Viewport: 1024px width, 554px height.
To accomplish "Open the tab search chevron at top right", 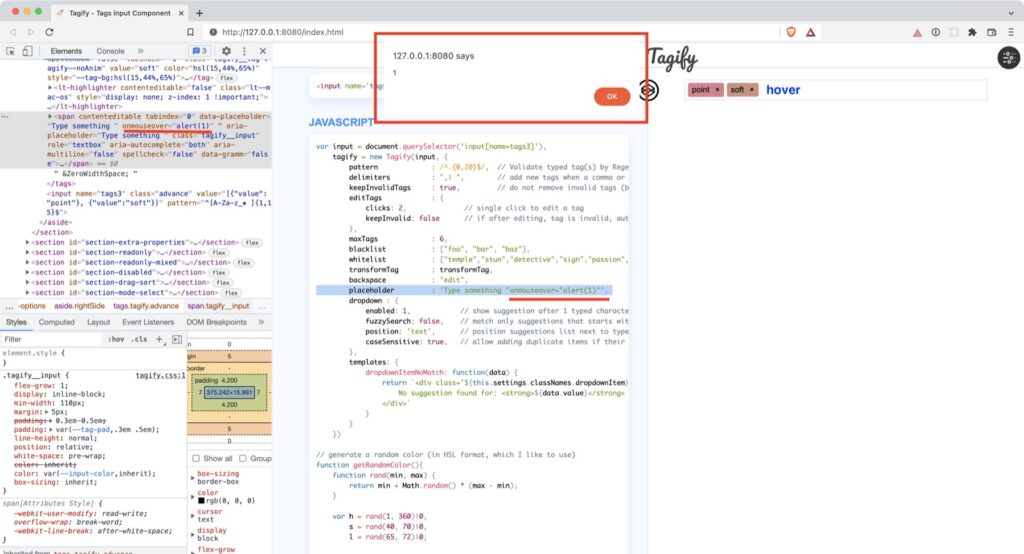I will pyautogui.click(x=1011, y=12).
